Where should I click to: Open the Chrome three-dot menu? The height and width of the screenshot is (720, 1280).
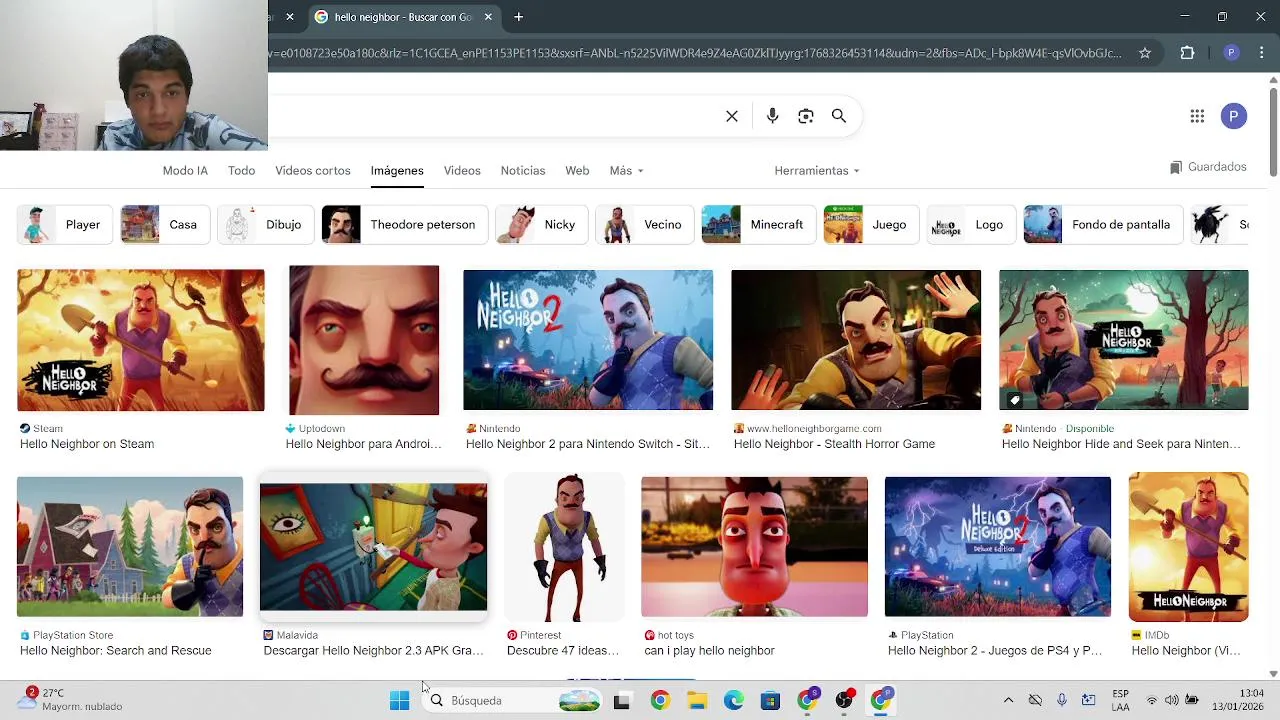tap(1263, 53)
